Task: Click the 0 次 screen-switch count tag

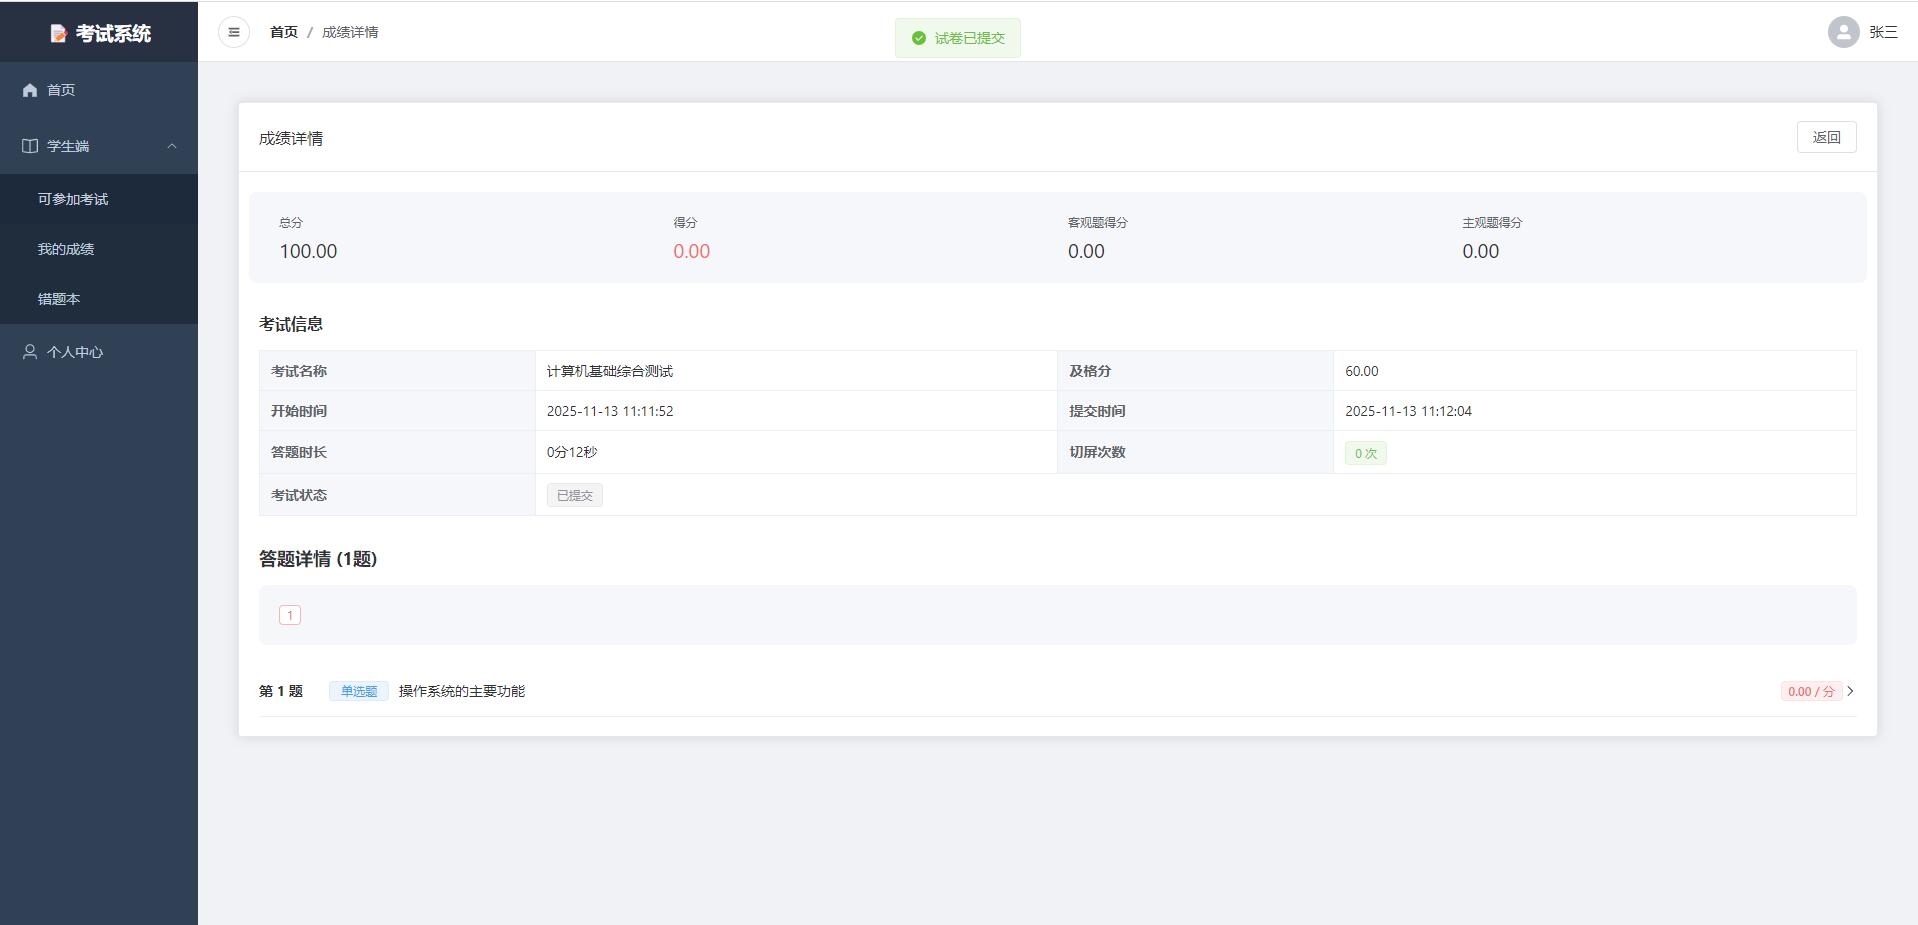Action: click(1365, 453)
